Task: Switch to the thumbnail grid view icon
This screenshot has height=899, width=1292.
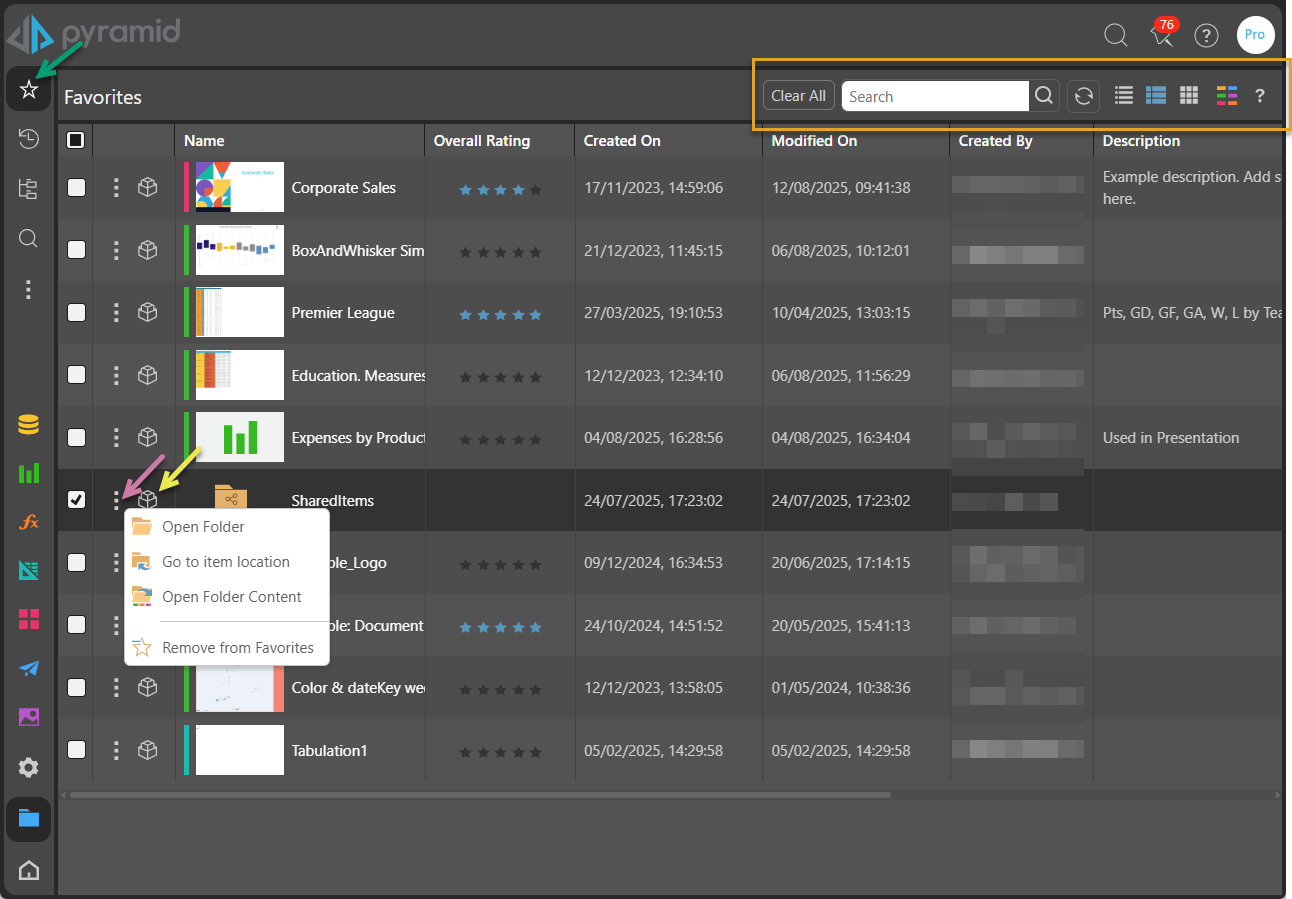Action: (1188, 95)
